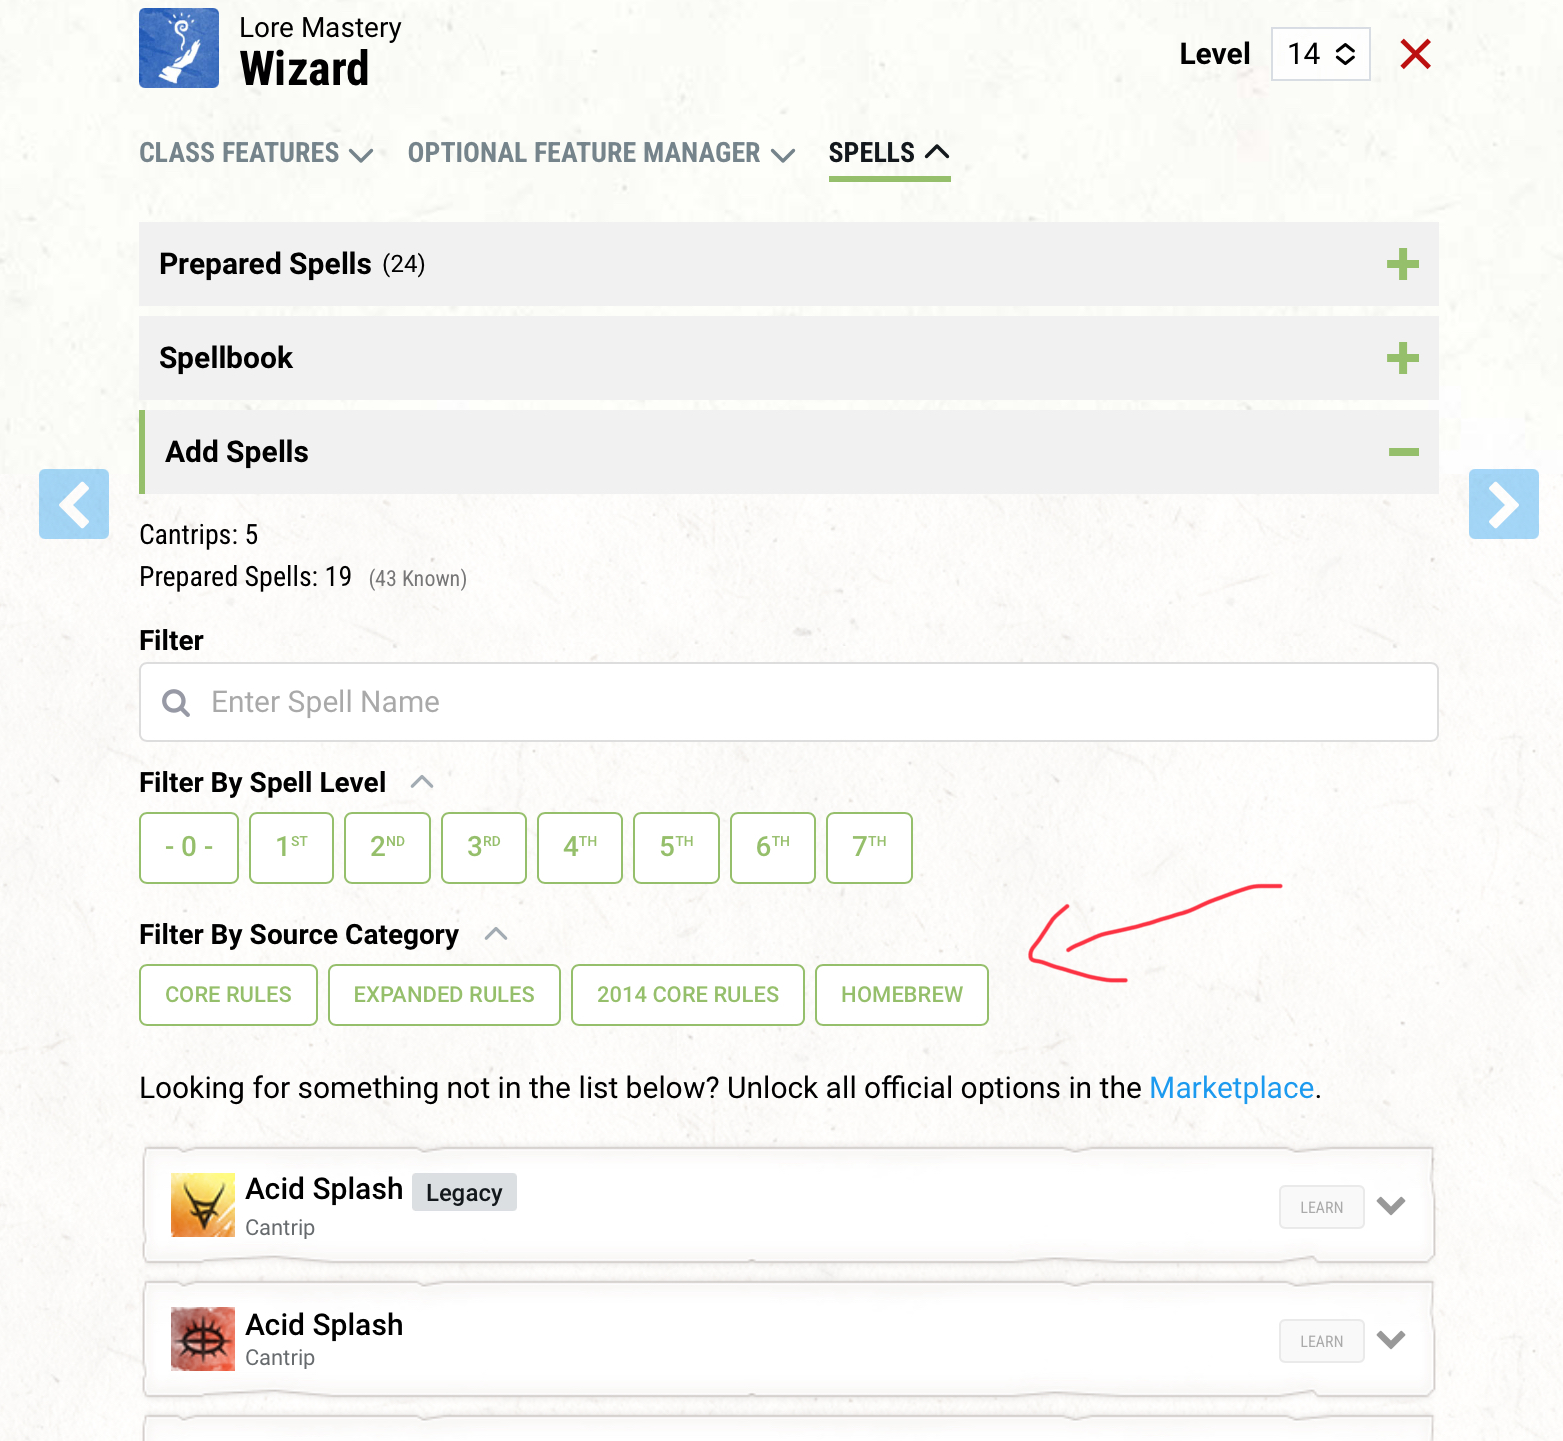Open the Optional Feature Manager tab
The height and width of the screenshot is (1441, 1563).
click(x=601, y=153)
